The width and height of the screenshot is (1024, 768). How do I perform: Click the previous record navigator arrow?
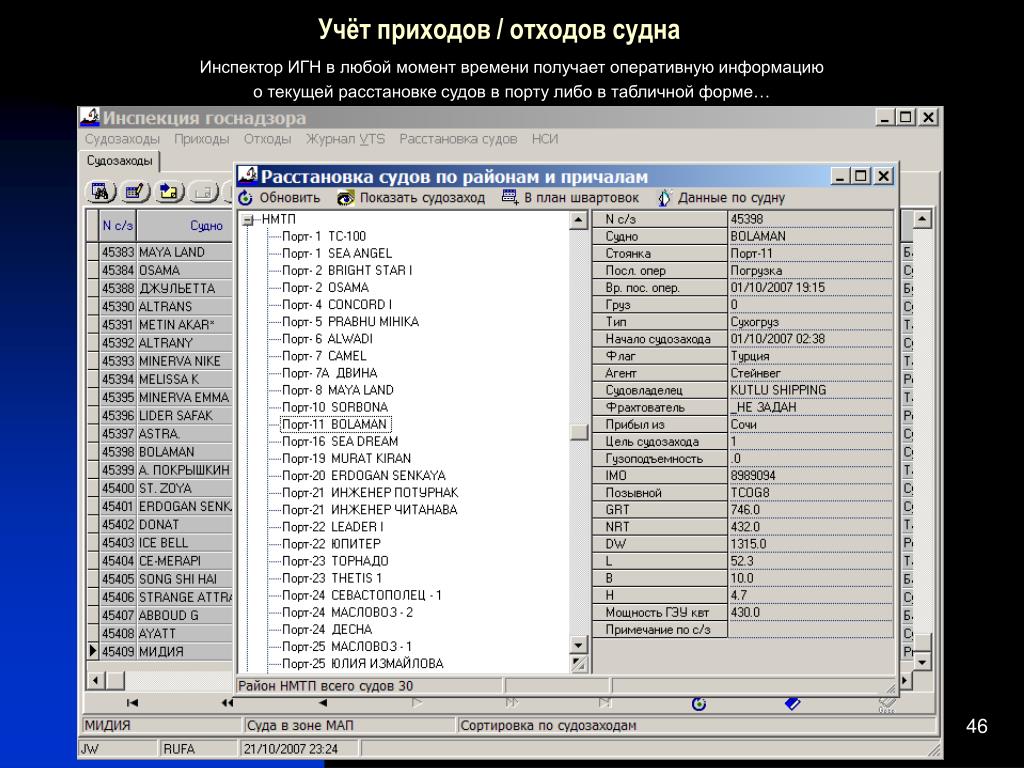[322, 703]
